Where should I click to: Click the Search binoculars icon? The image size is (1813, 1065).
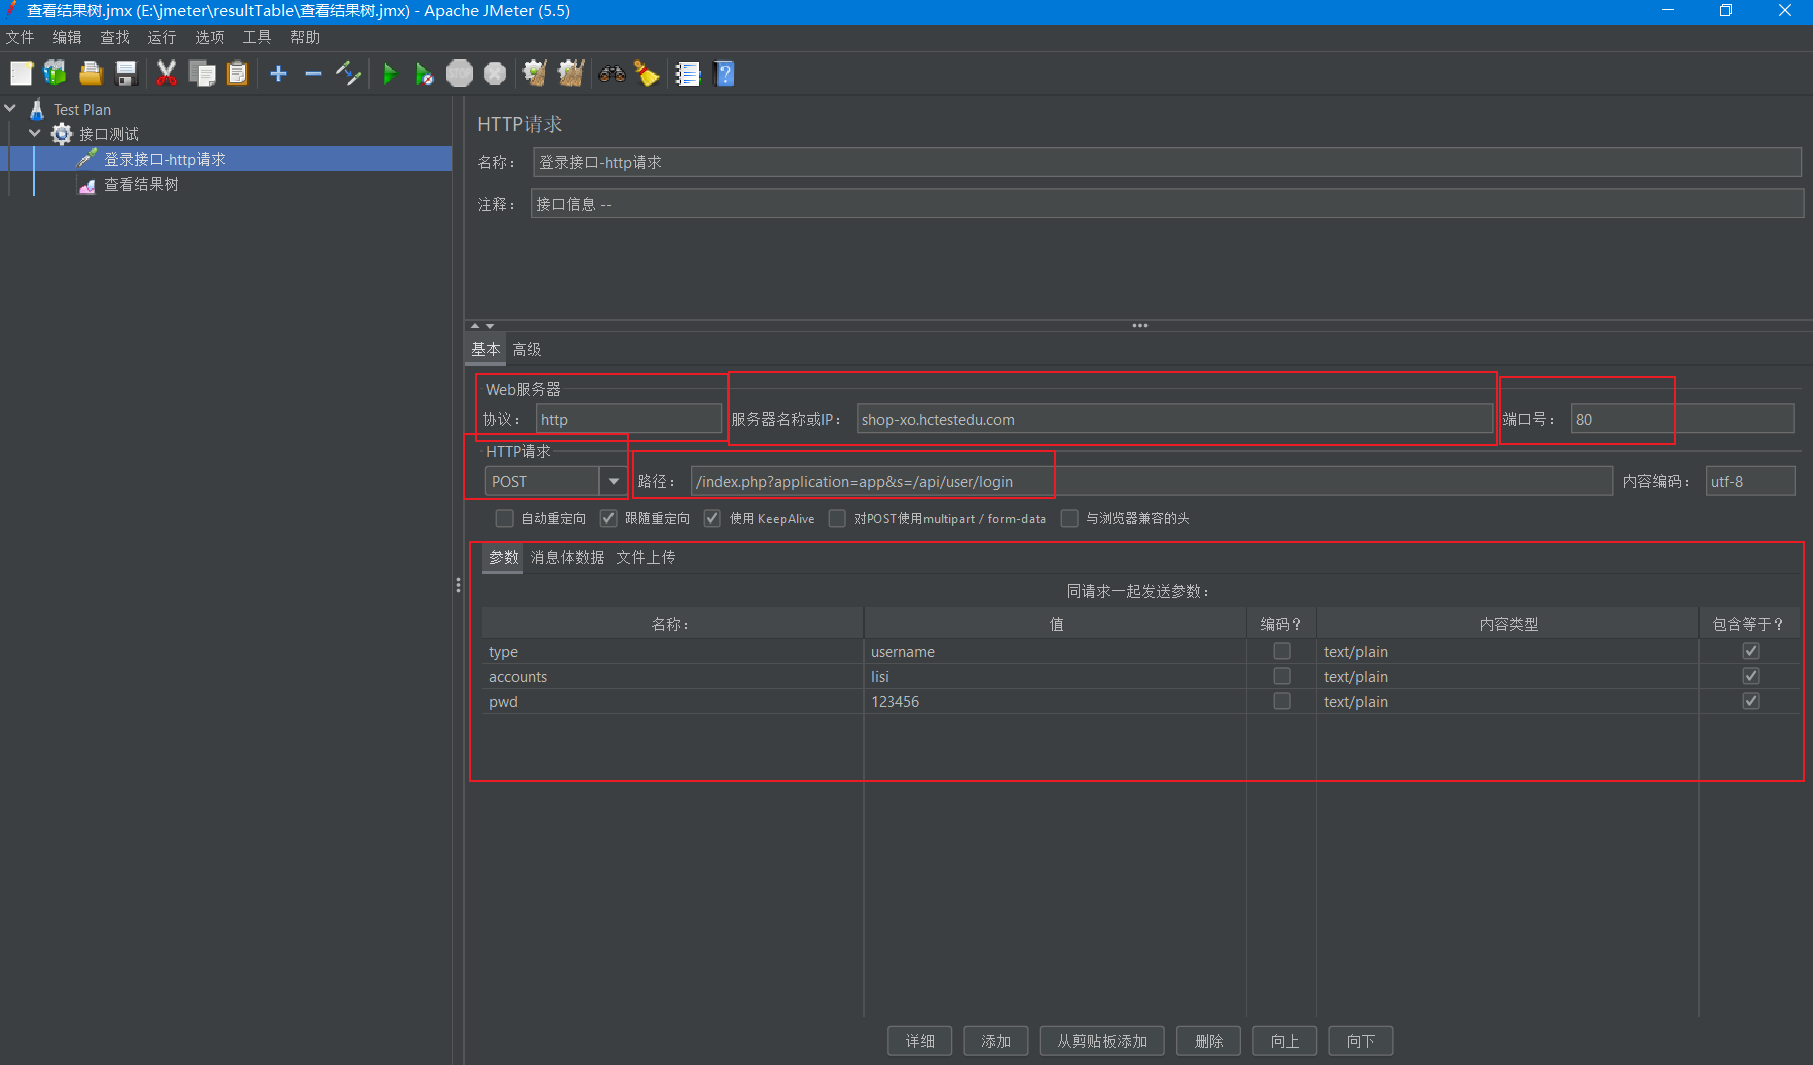(611, 73)
